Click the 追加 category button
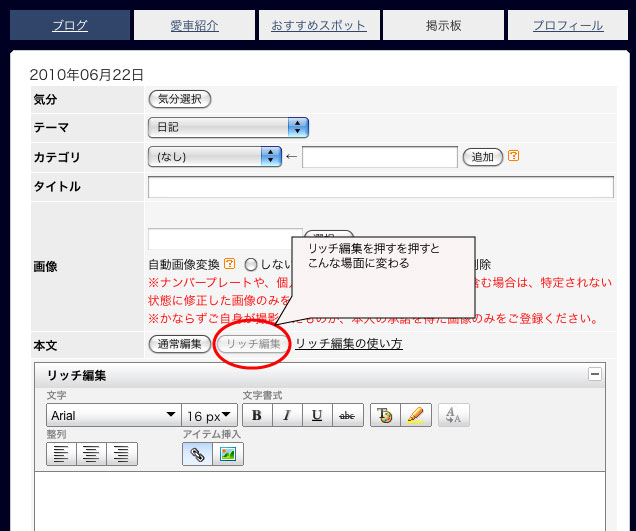The width and height of the screenshot is (636, 531). tap(483, 157)
